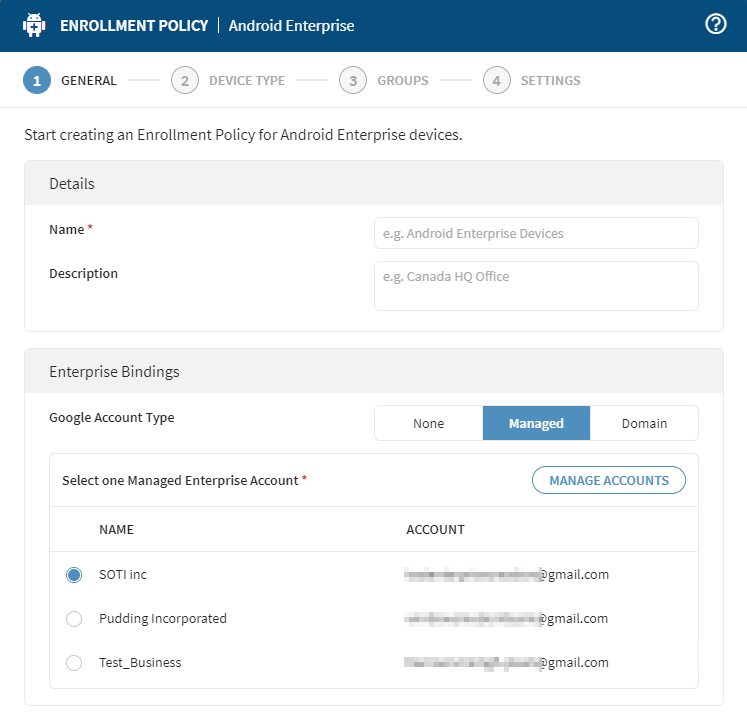Click step 4 Settings circle
The width and height of the screenshot is (747, 712).
[497, 81]
